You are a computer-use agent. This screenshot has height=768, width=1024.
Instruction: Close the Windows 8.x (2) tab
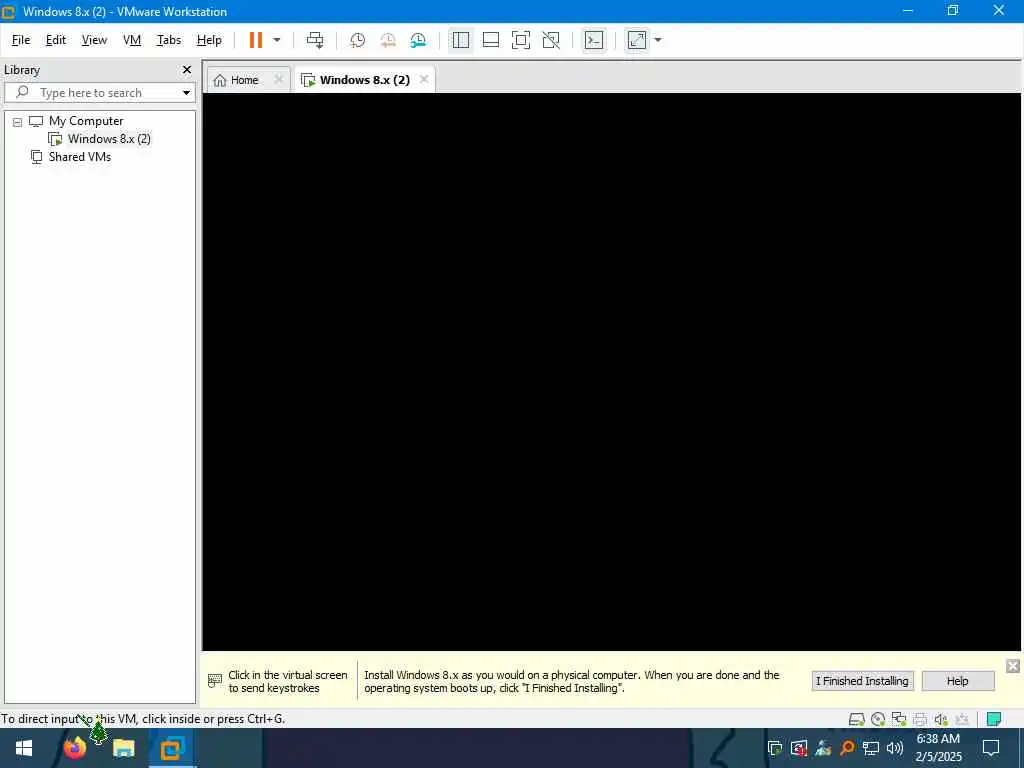tap(424, 79)
